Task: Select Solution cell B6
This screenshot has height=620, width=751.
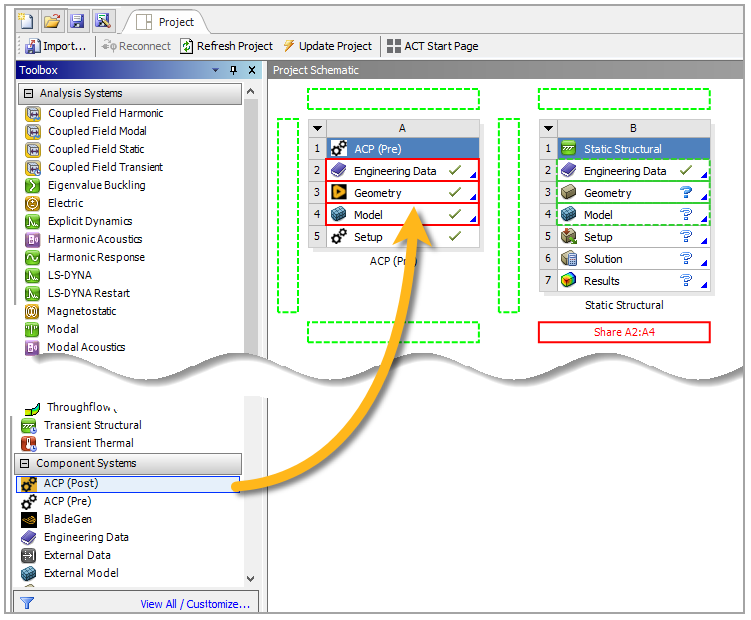Action: (x=634, y=259)
